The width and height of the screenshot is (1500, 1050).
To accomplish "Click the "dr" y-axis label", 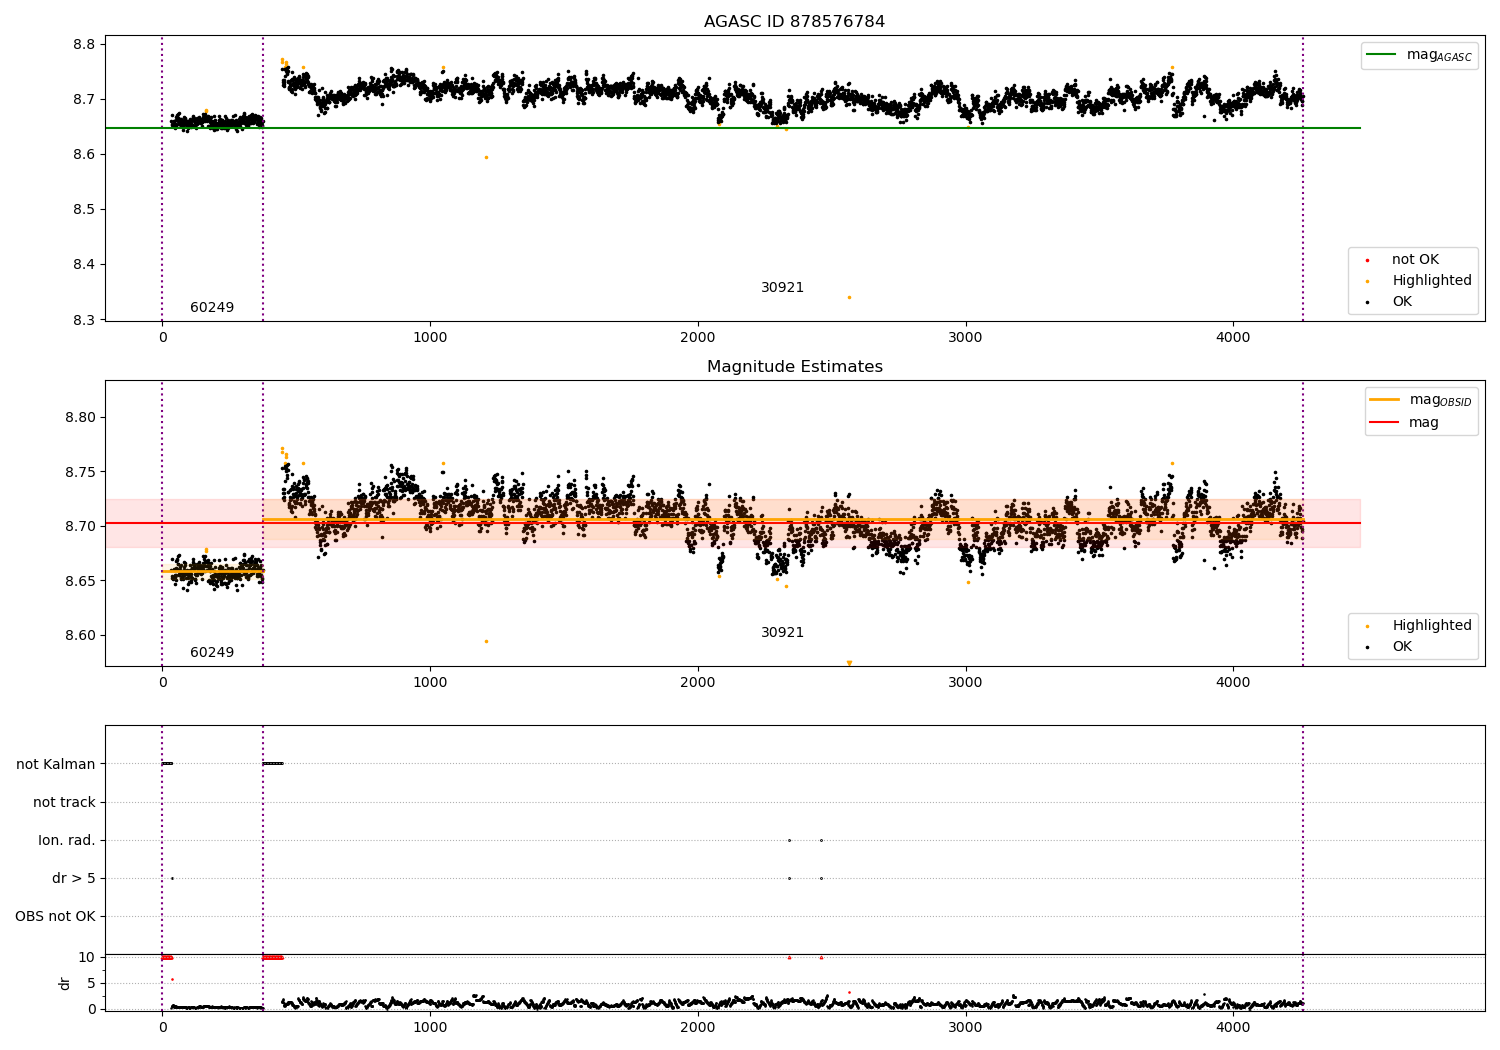I will [65, 983].
